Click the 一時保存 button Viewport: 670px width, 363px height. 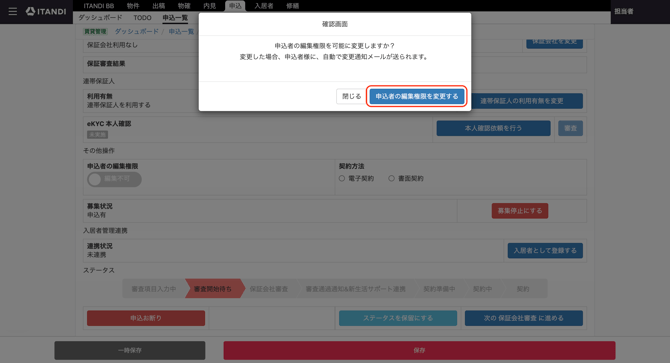(130, 350)
